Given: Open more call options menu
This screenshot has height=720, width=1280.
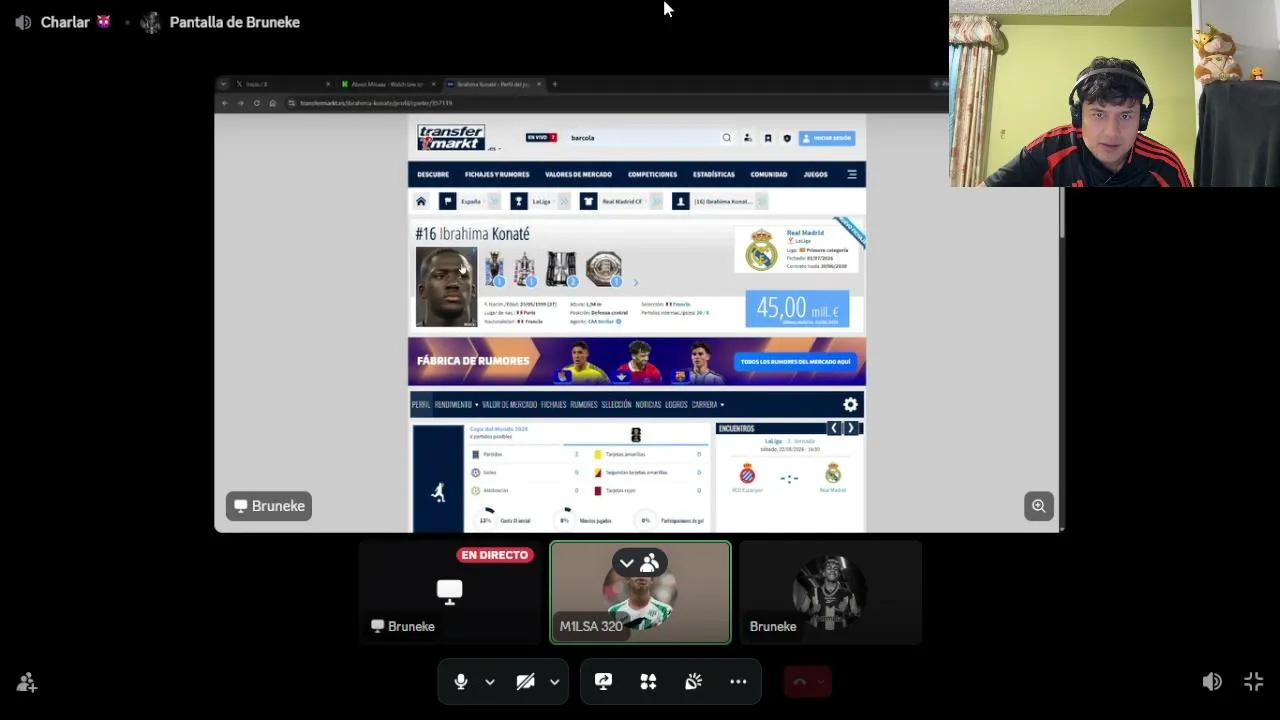Looking at the screenshot, I should pyautogui.click(x=738, y=682).
